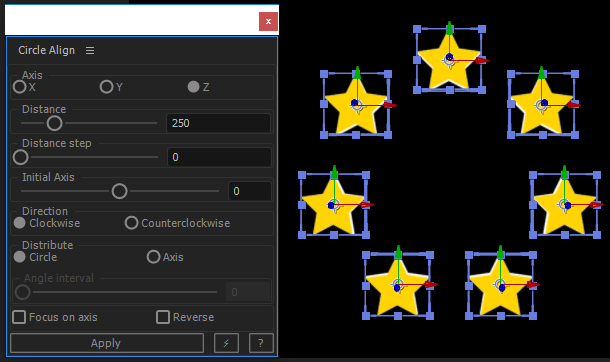Screen dimensions: 610x362
Task: Open the Circle Align panel menu icon
Action: tap(90, 51)
